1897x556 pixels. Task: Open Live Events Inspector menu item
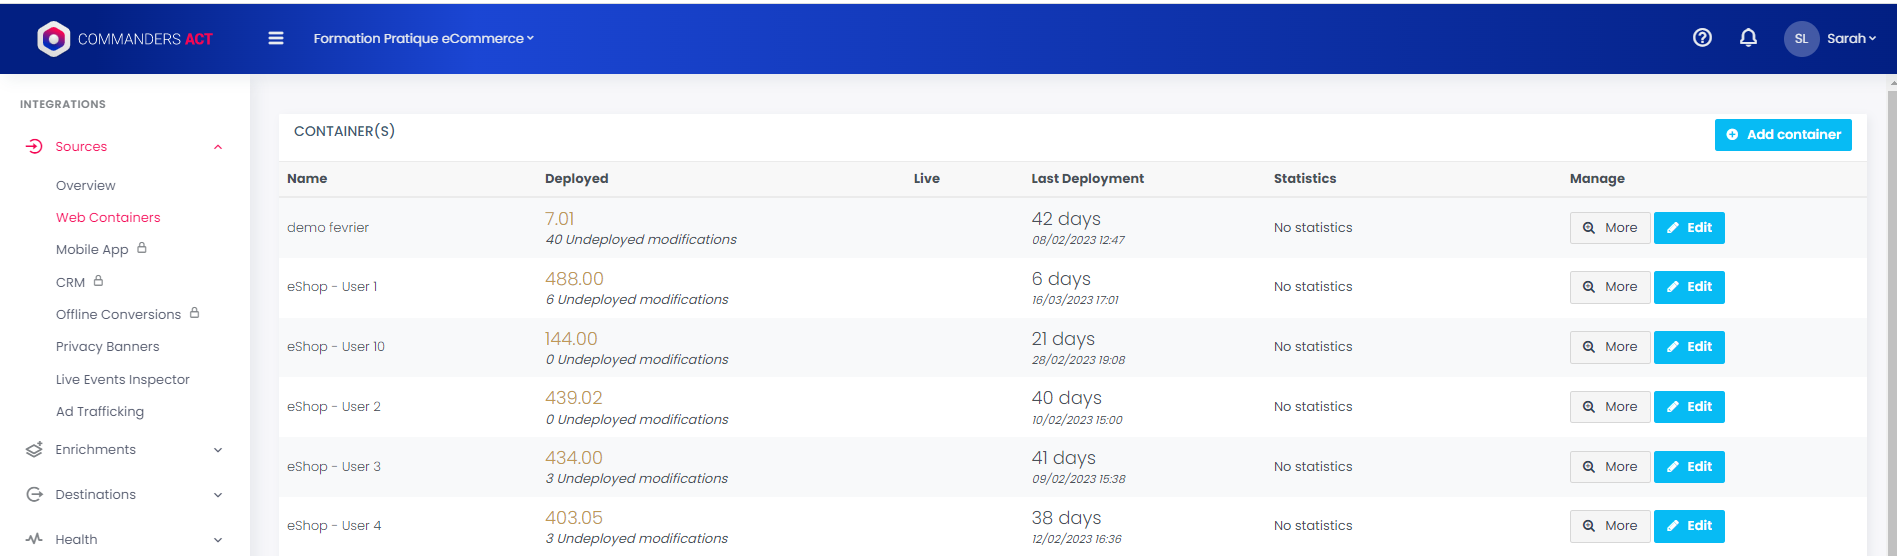[123, 380]
